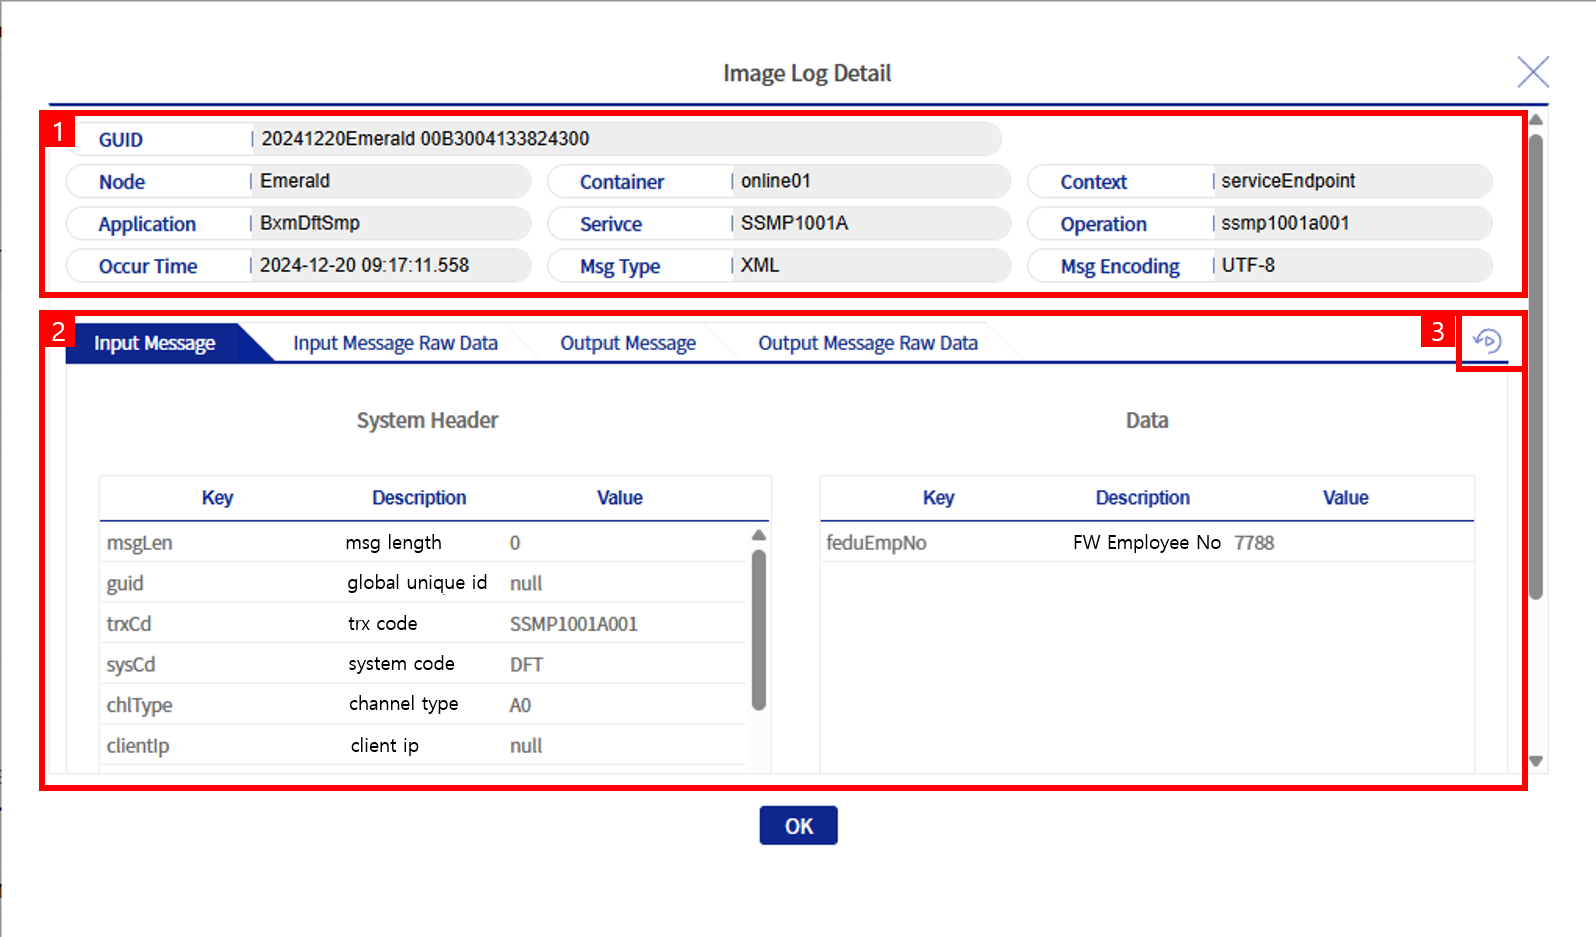The image size is (1596, 937).
Task: Click the Key column header in System Header
Action: [217, 498]
